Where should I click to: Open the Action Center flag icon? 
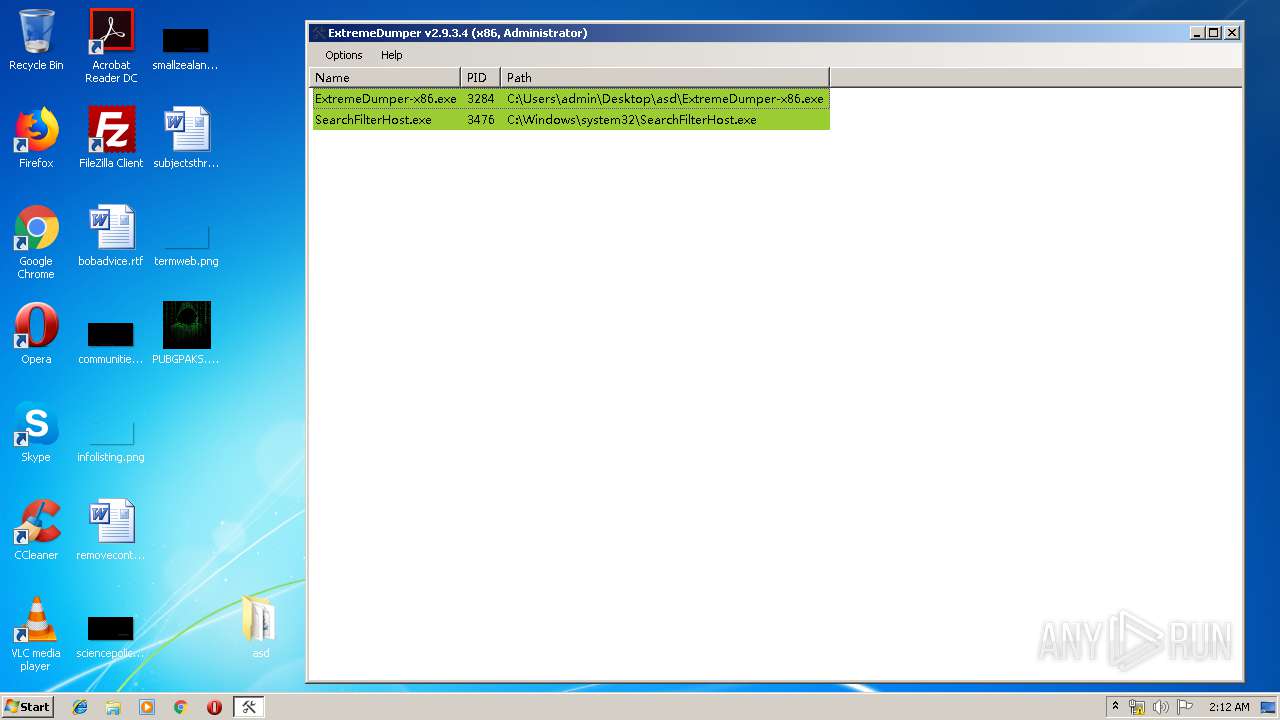pos(1185,707)
